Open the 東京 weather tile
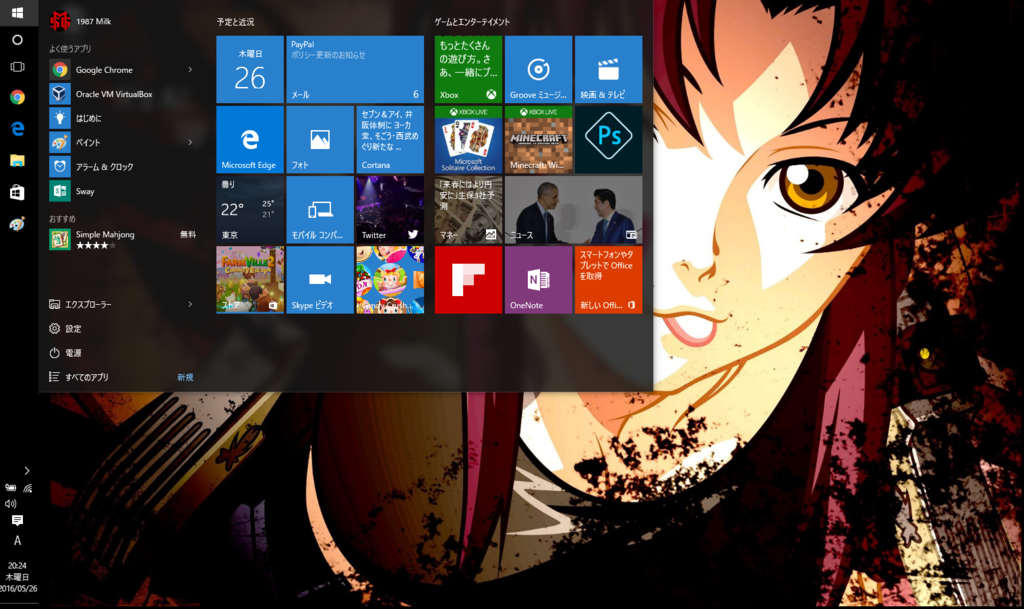1024x609 pixels. click(250, 210)
